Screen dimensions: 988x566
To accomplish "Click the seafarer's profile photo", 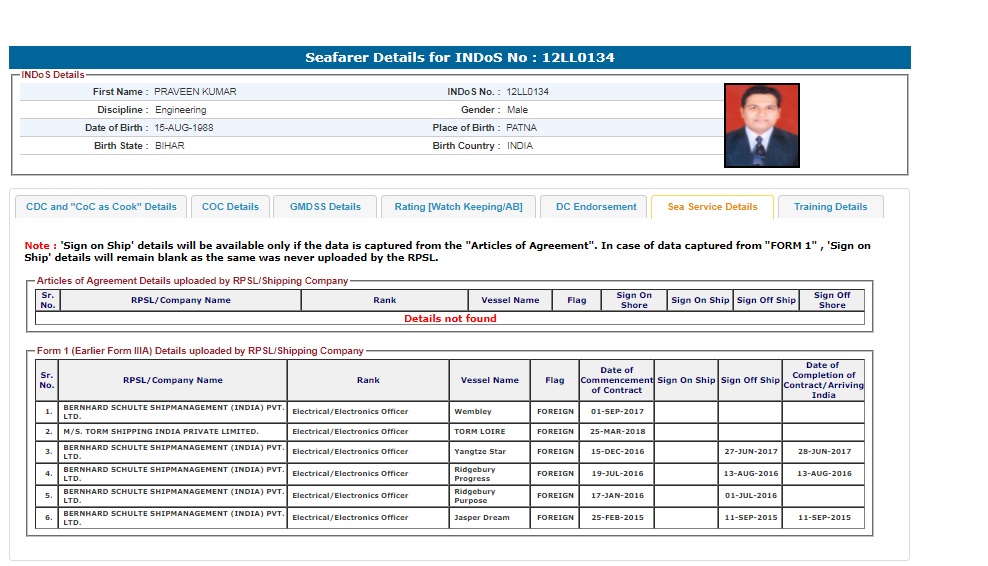I will click(x=762, y=125).
